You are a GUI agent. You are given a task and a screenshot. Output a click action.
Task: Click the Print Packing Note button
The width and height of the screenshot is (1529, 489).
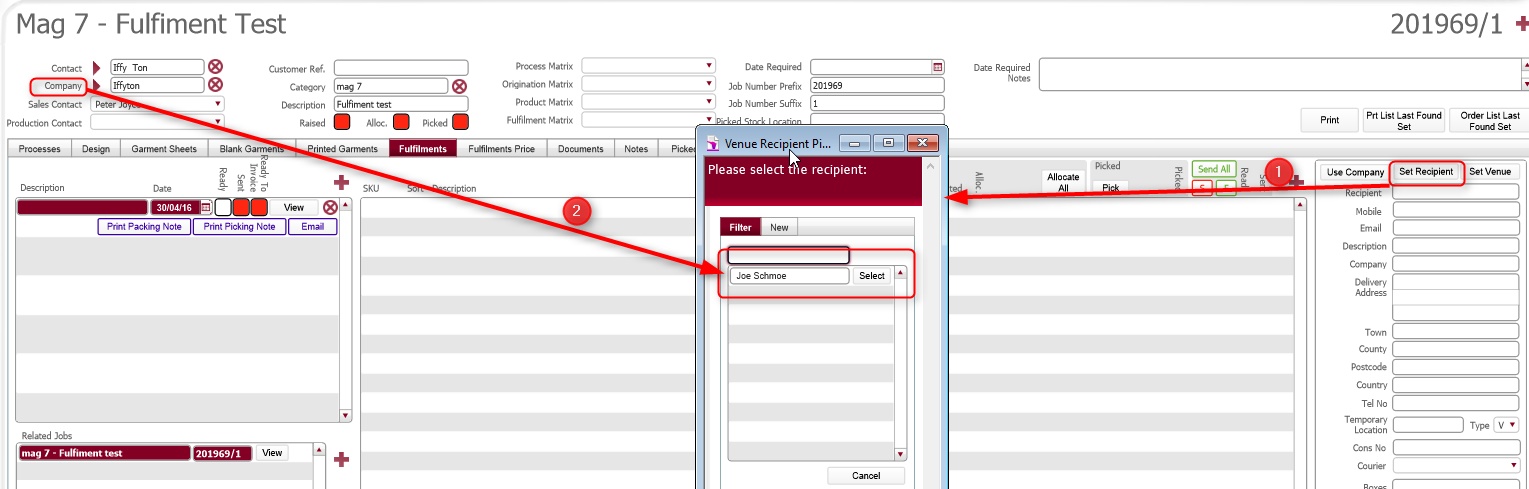pos(144,226)
